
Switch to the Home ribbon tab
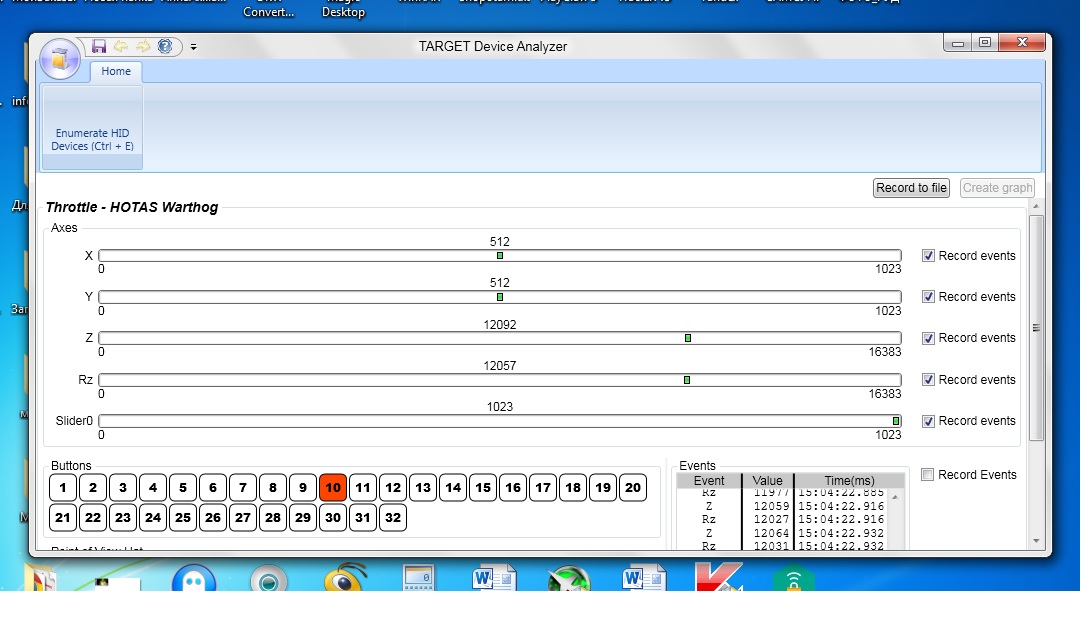coord(116,71)
